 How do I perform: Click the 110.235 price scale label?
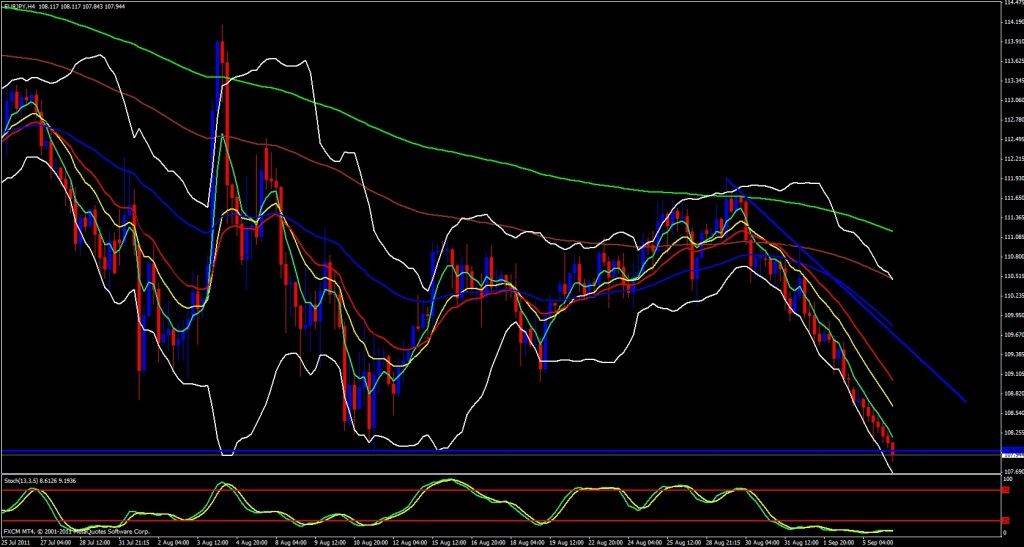[x=1010, y=296]
